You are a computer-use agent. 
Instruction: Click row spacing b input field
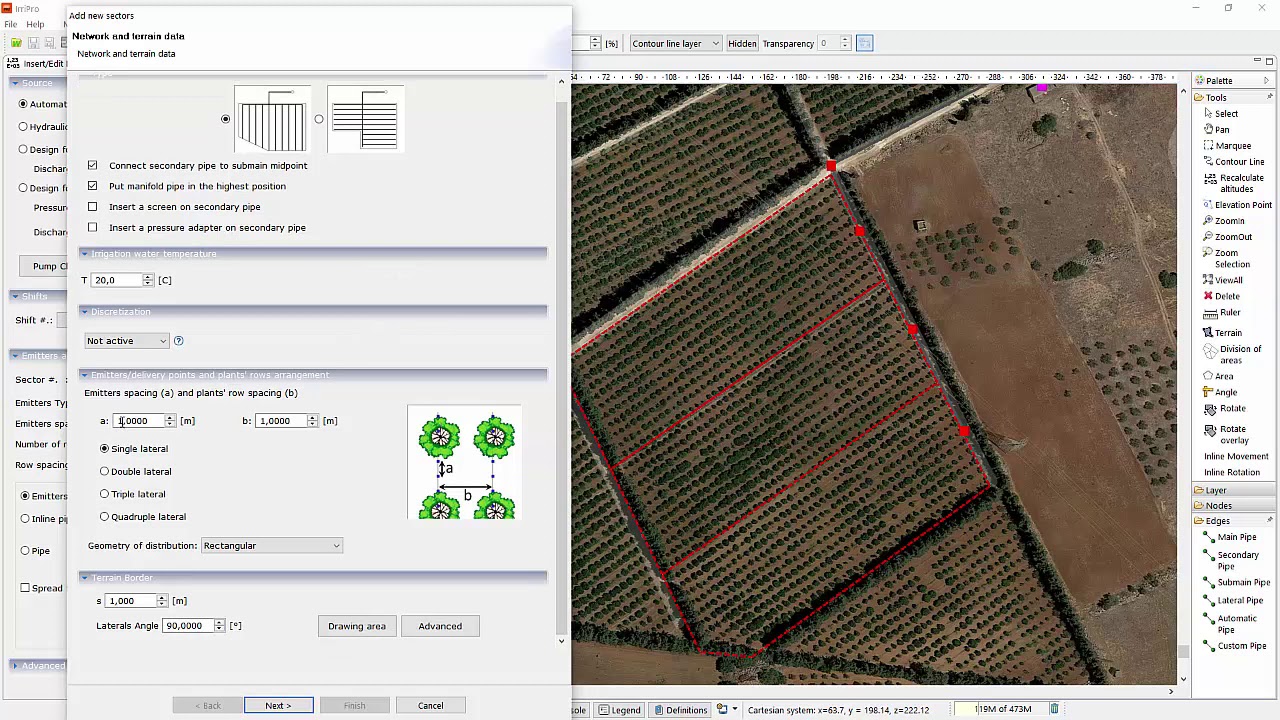(281, 421)
